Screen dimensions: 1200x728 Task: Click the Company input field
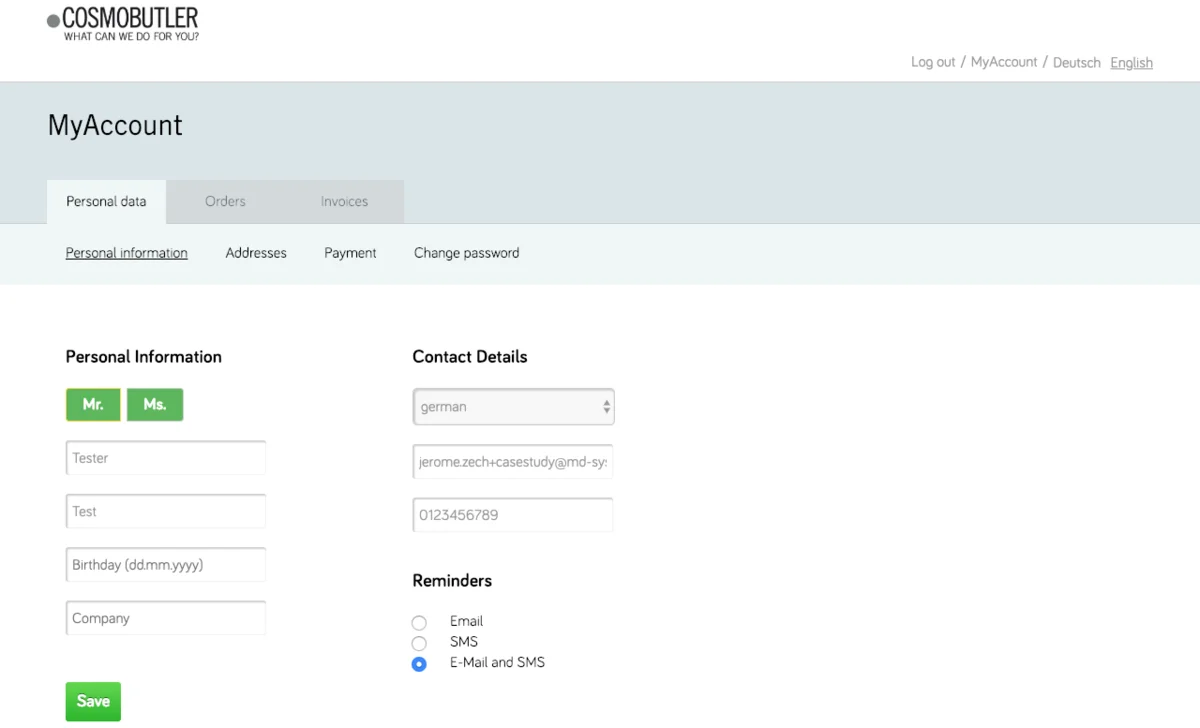(x=166, y=618)
